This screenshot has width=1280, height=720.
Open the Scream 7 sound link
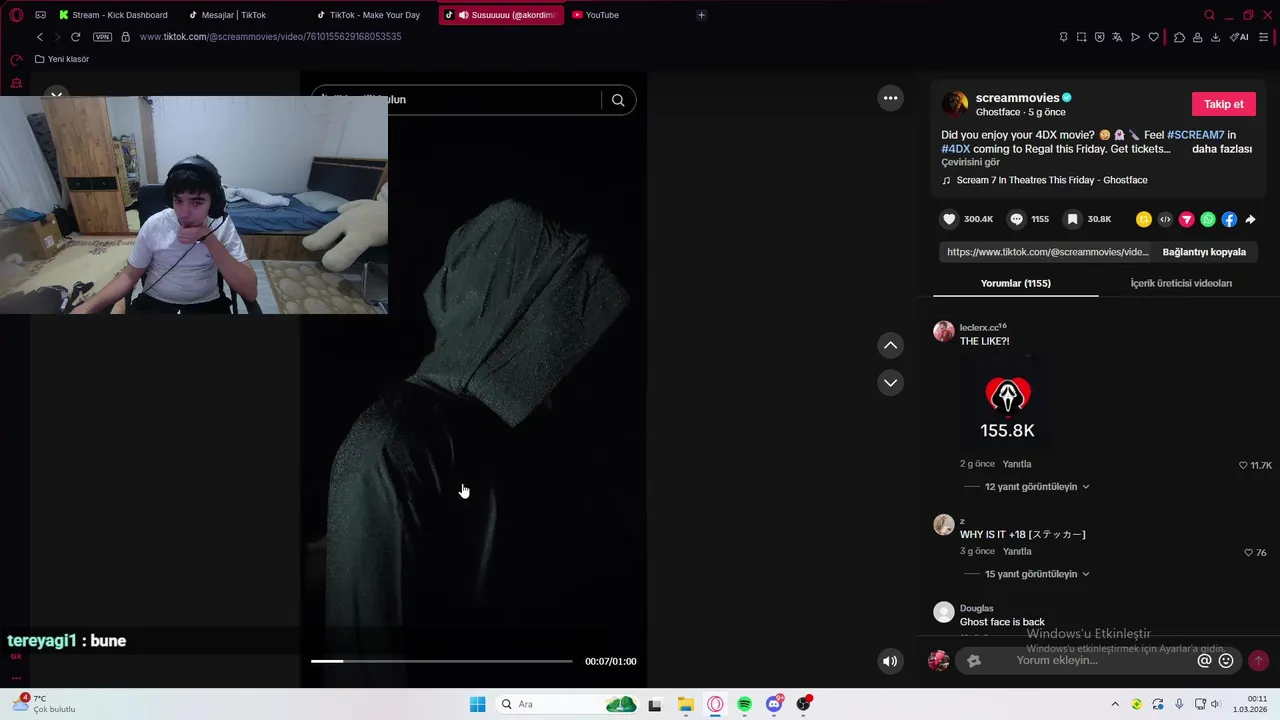pyautogui.click(x=1044, y=180)
